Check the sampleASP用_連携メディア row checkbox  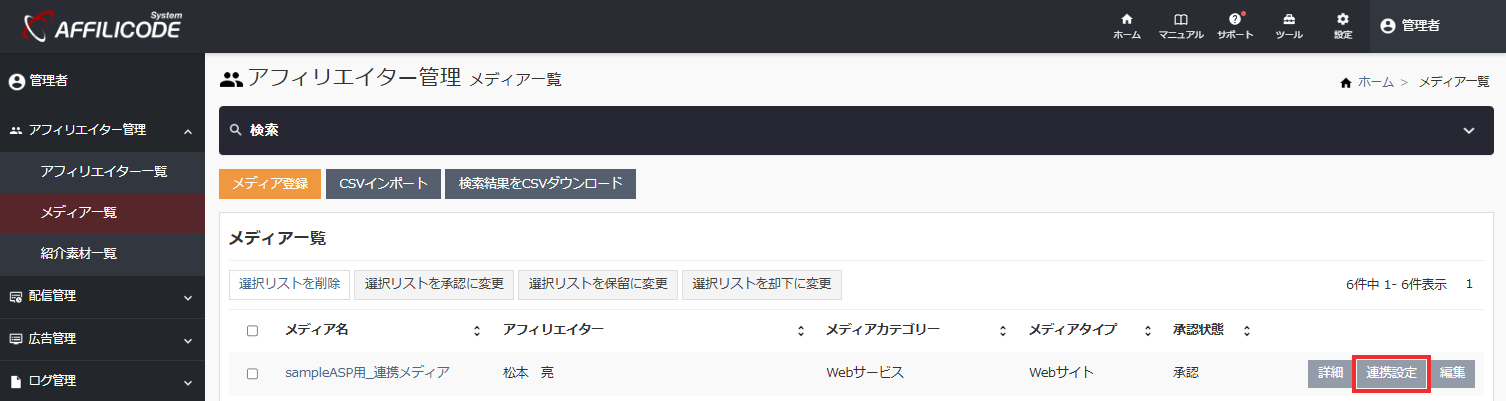click(252, 374)
